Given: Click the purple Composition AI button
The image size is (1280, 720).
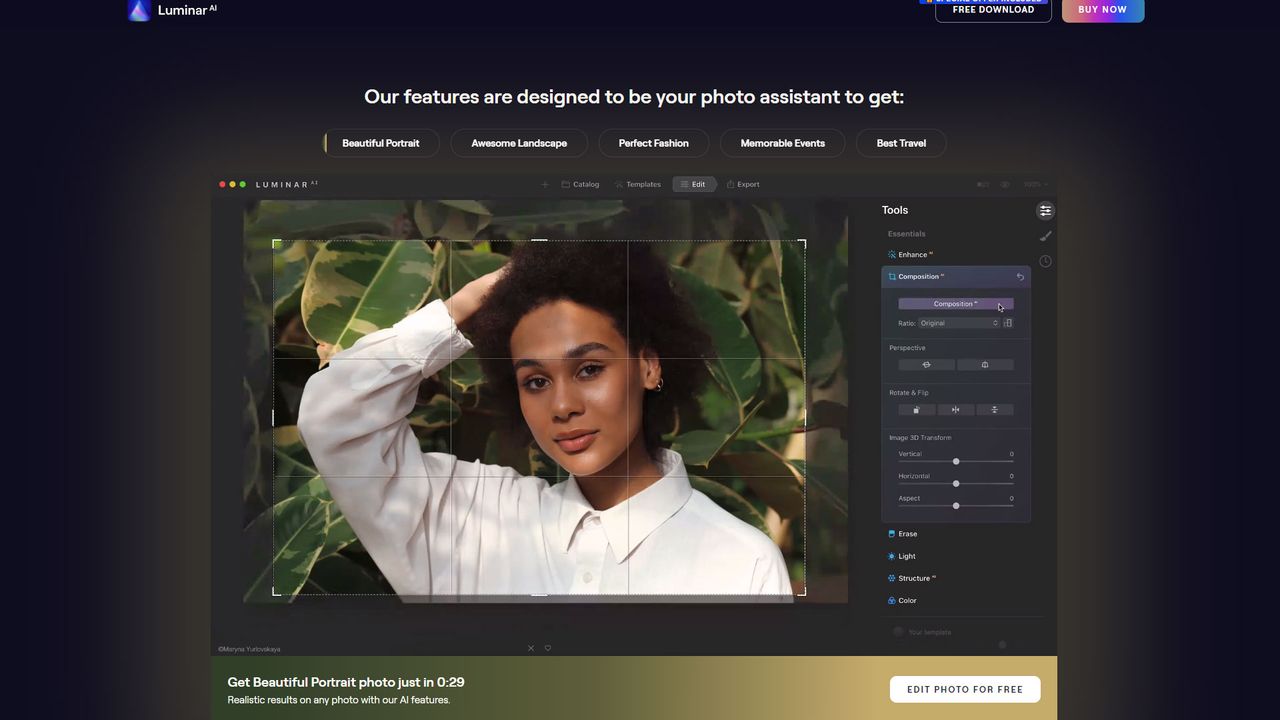Looking at the screenshot, I should pos(956,304).
